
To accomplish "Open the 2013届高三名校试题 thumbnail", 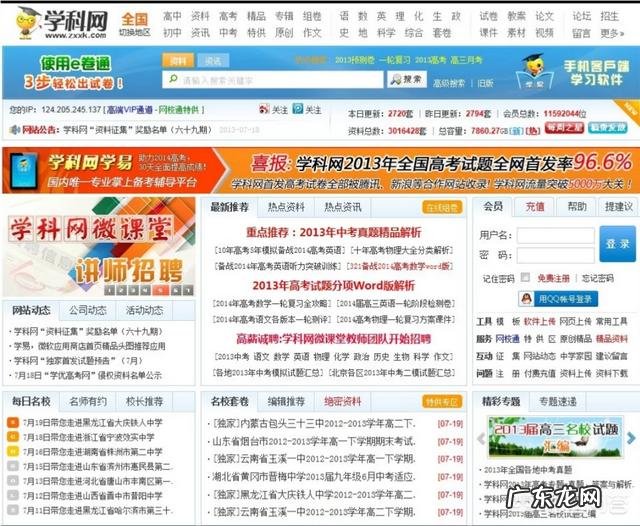I will click(556, 437).
